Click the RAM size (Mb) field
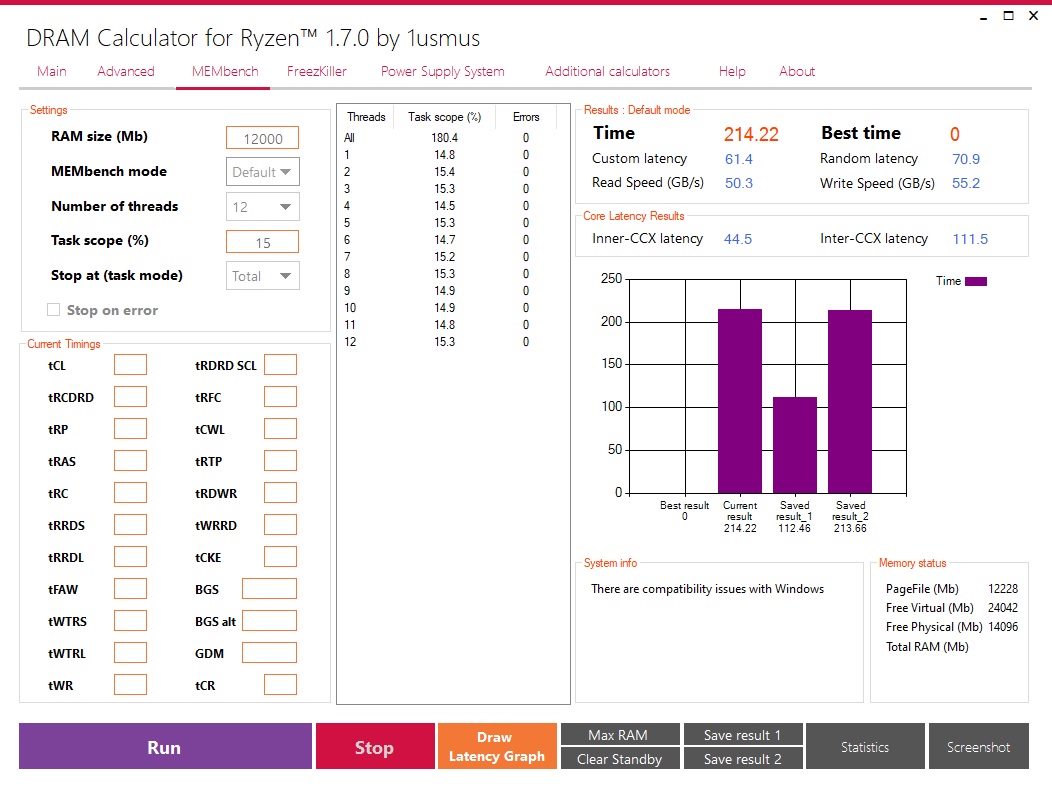The image size is (1052, 790). pyautogui.click(x=262, y=138)
